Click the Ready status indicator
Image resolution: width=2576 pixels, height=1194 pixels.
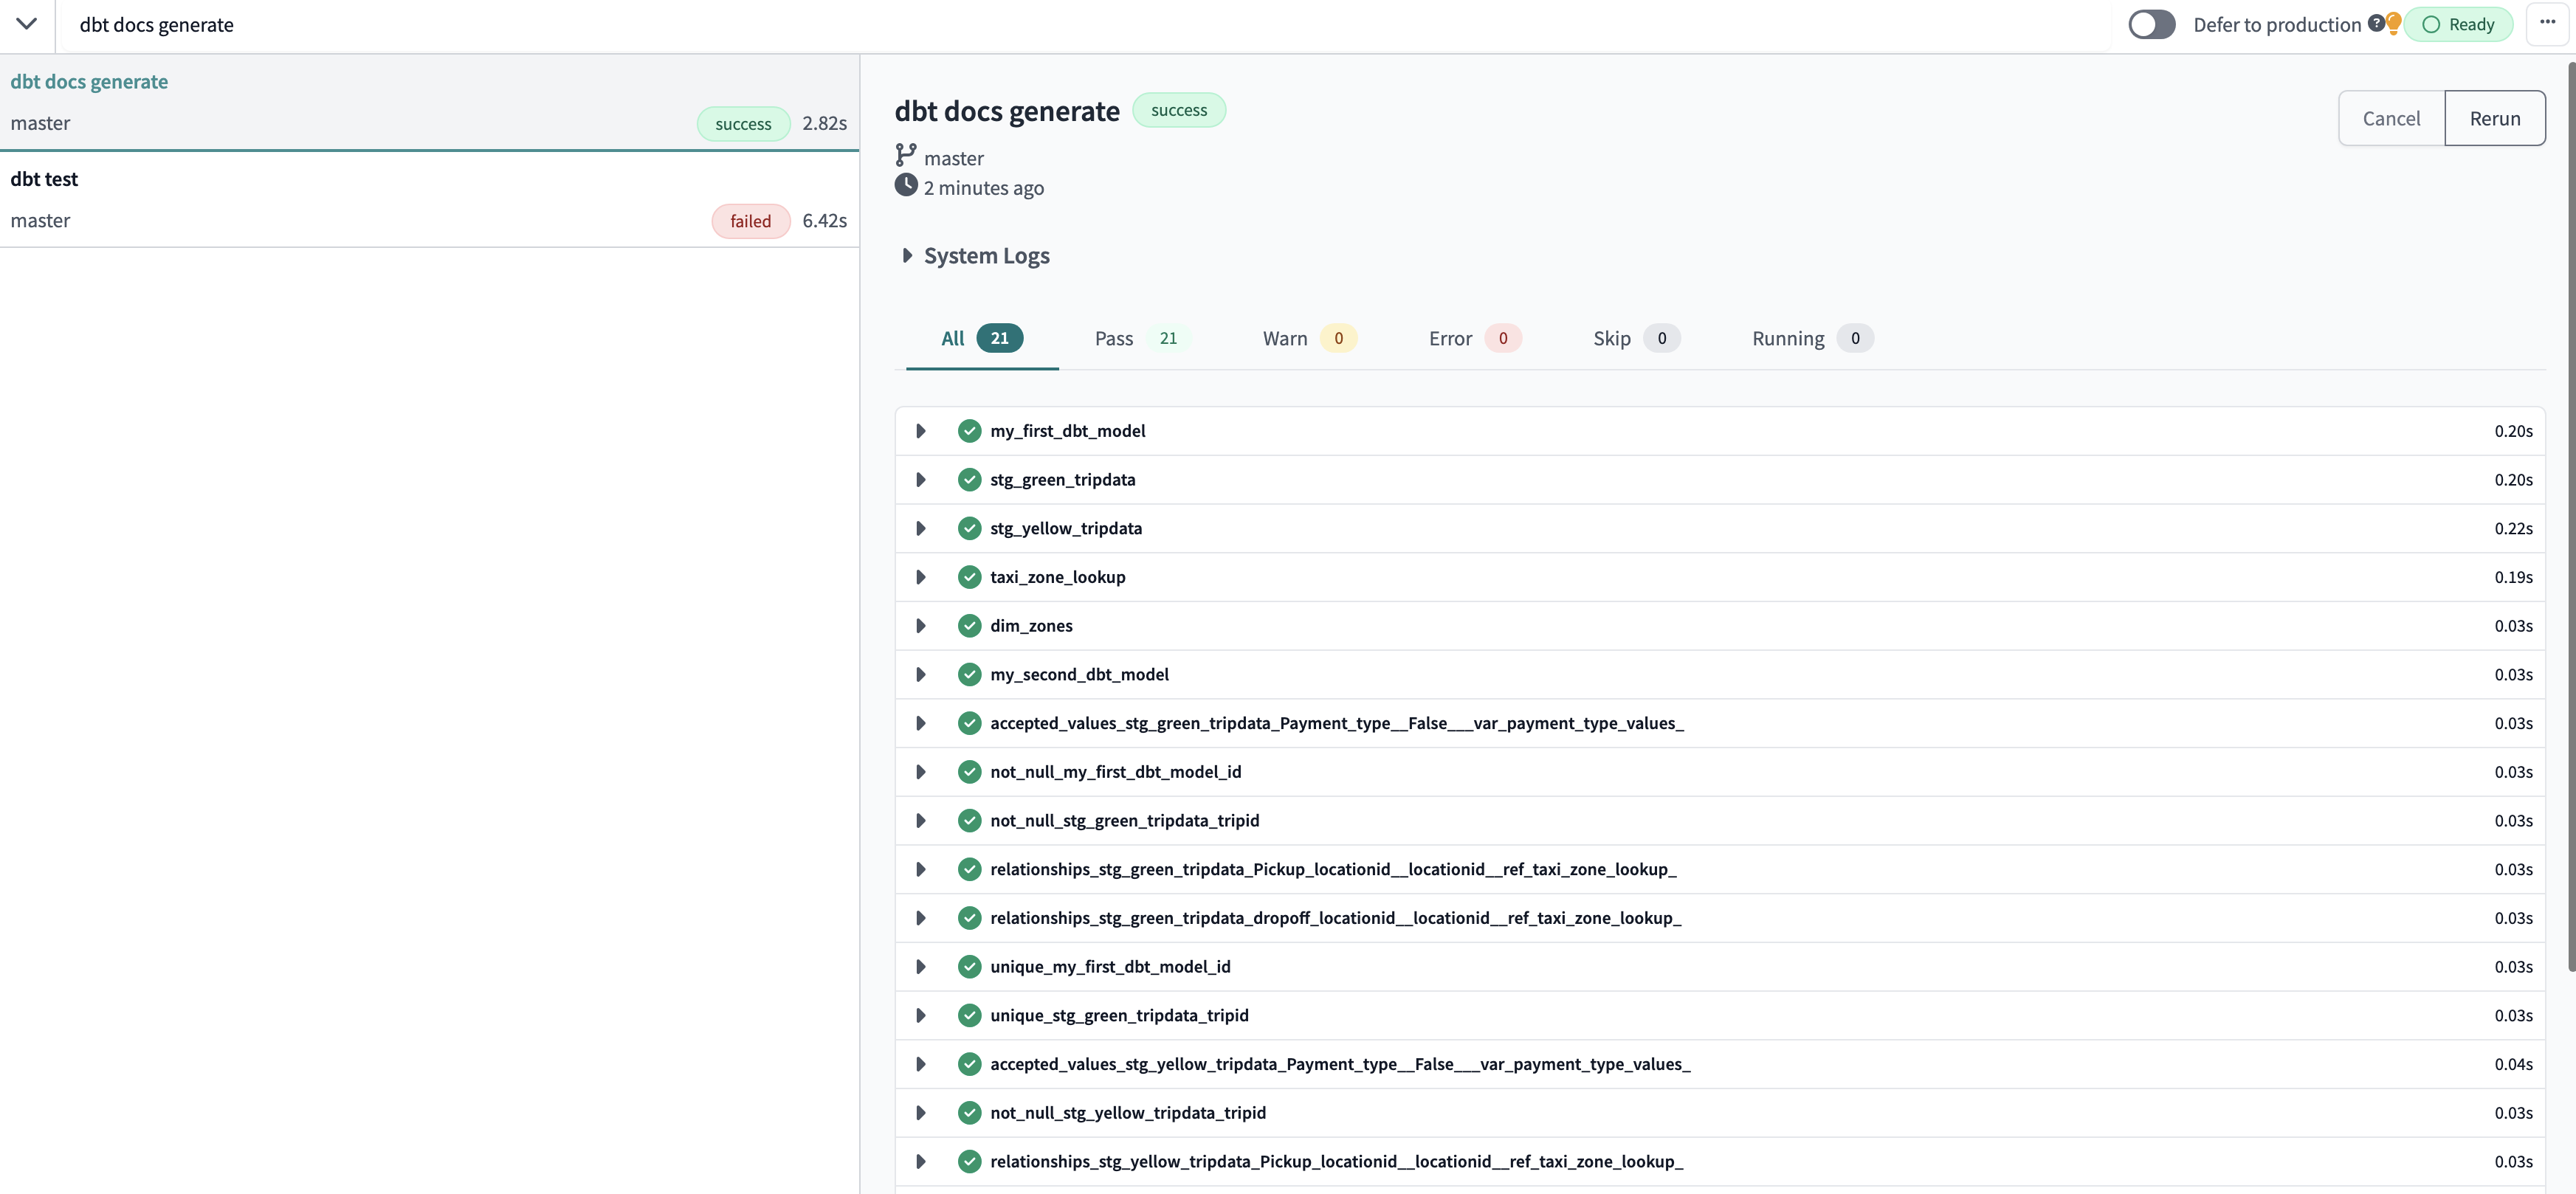[2458, 25]
